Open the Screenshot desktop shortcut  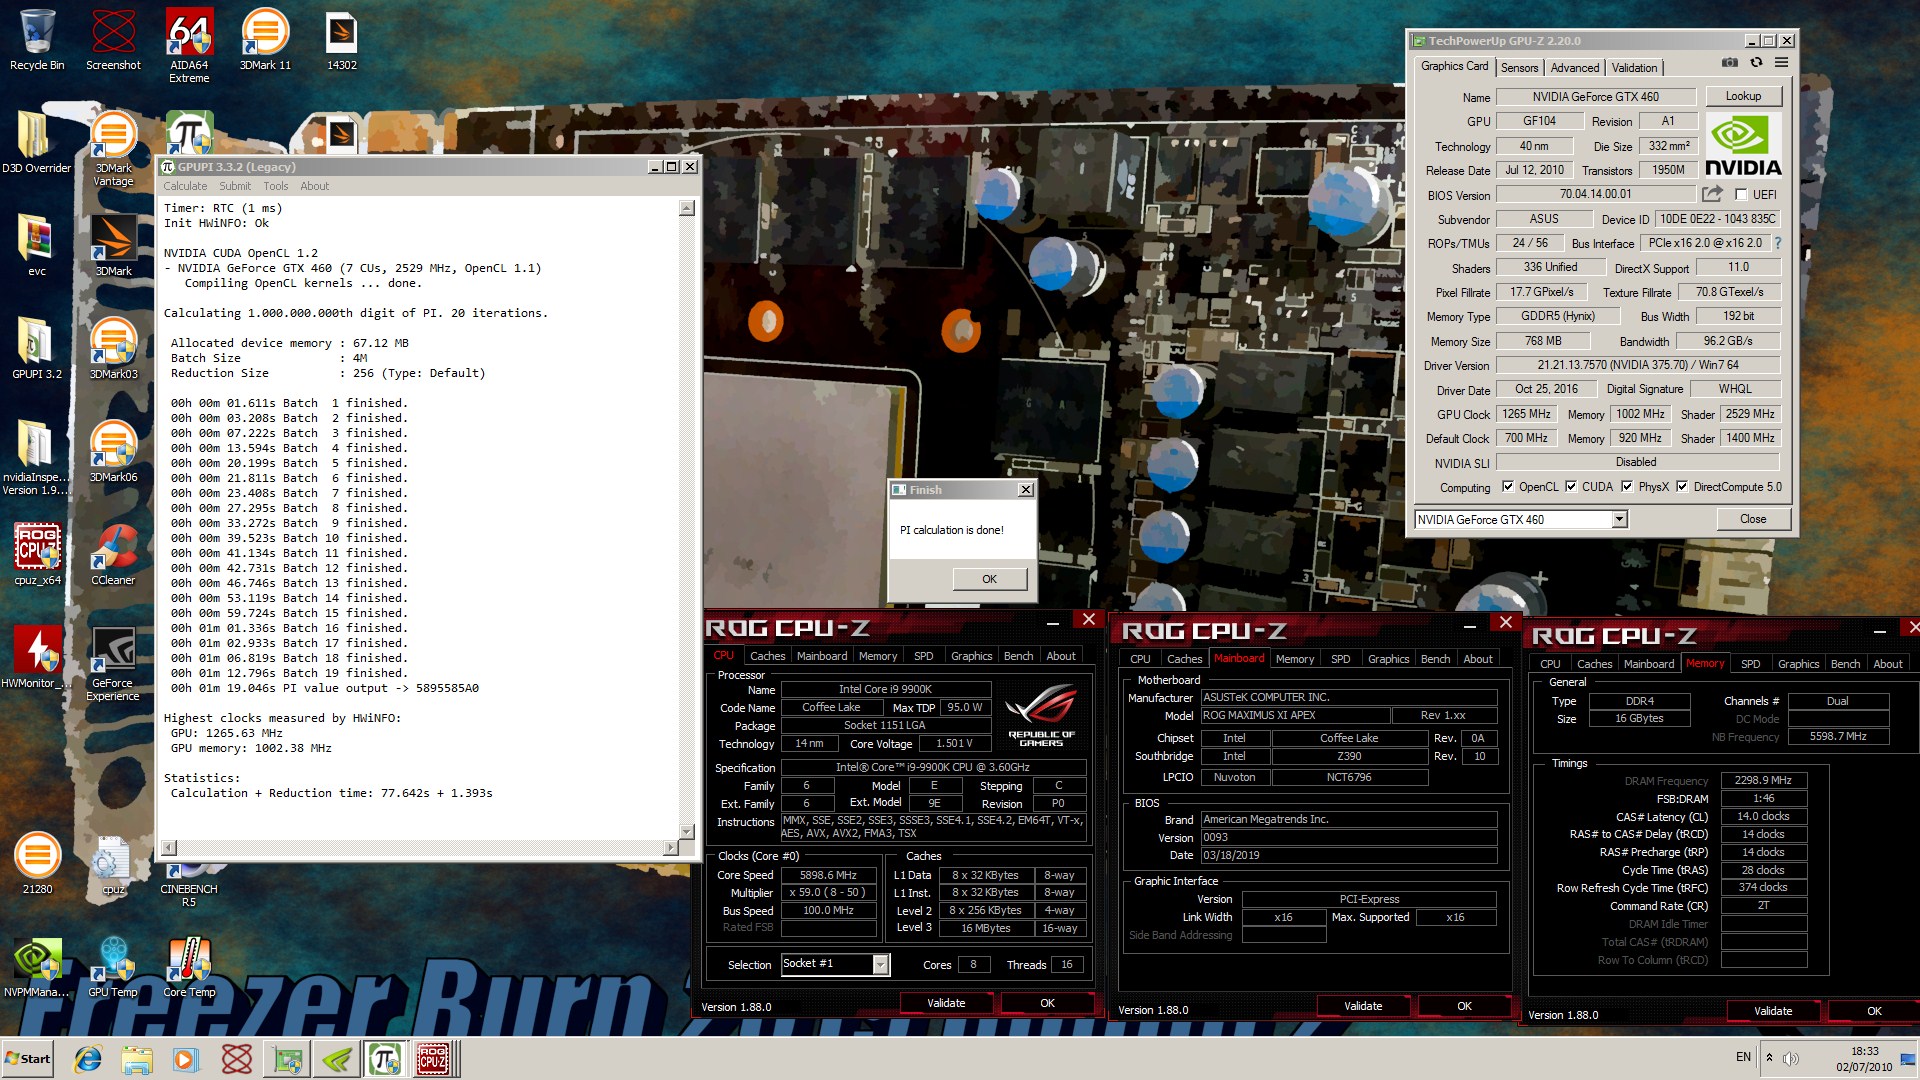pyautogui.click(x=113, y=41)
